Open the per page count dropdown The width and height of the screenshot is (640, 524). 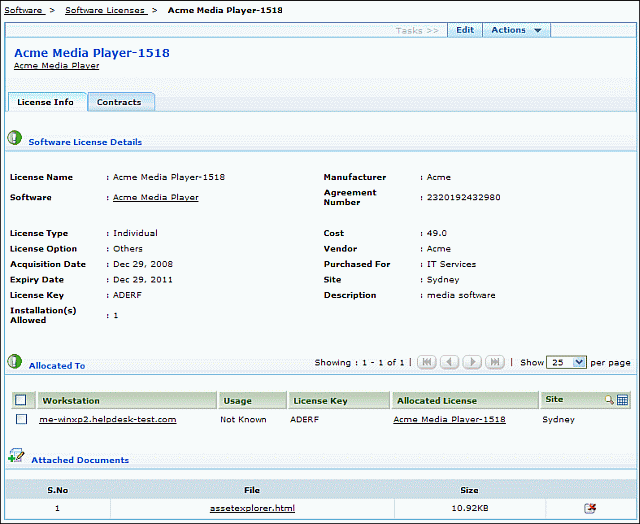click(566, 362)
